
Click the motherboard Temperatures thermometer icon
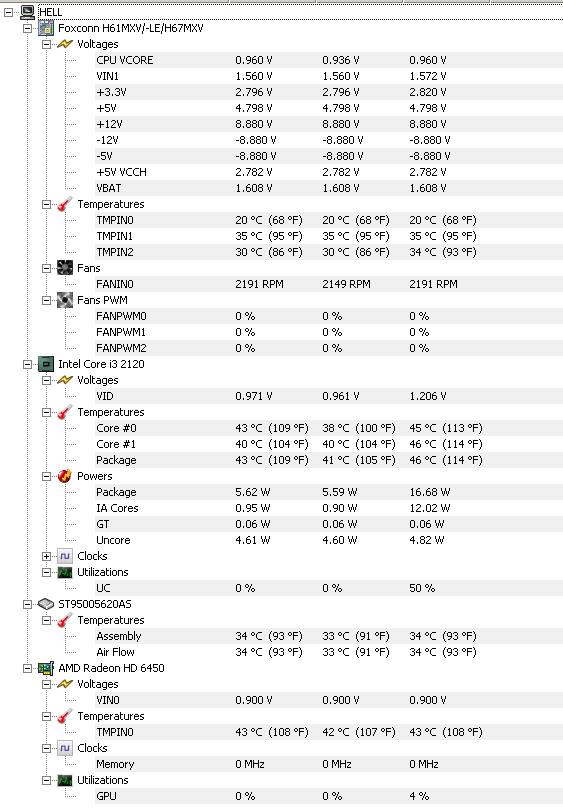(x=65, y=204)
